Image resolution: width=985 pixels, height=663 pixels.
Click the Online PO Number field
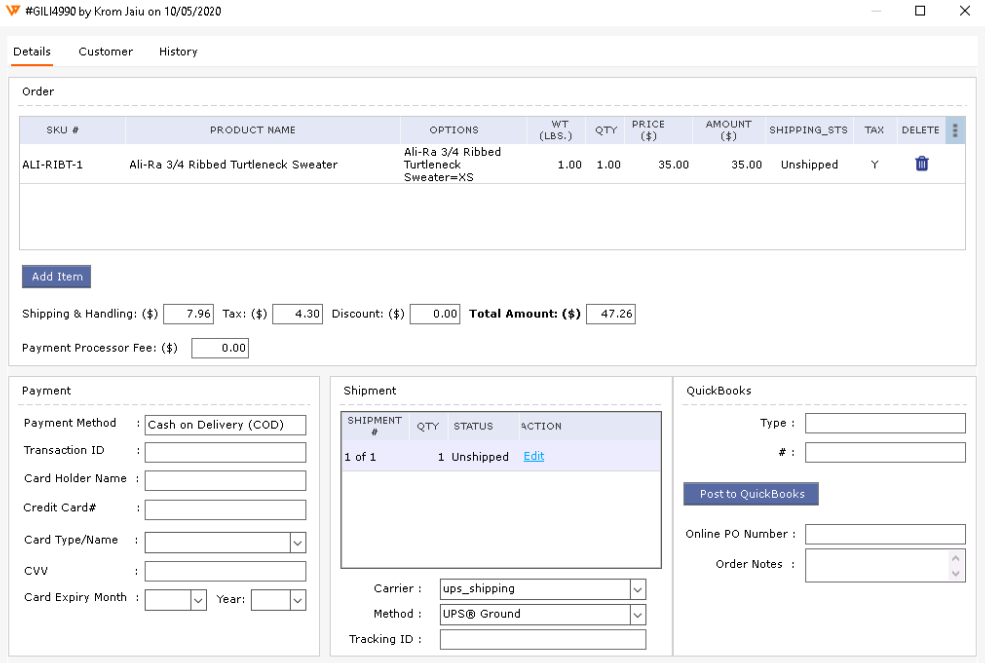pyautogui.click(x=885, y=534)
